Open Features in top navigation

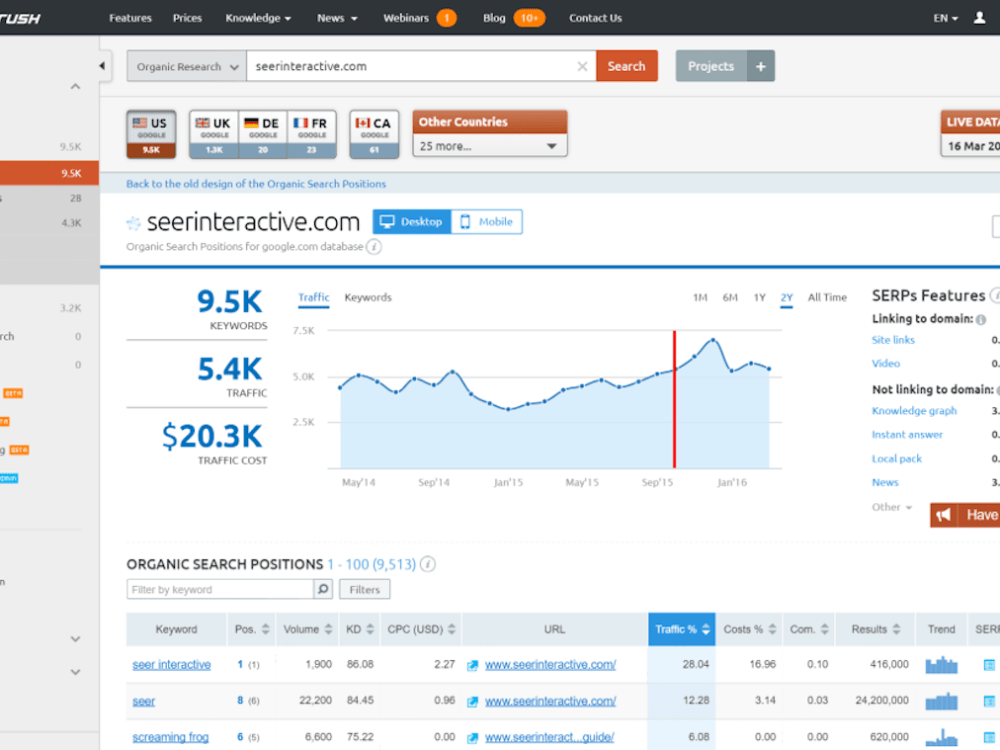click(x=130, y=18)
